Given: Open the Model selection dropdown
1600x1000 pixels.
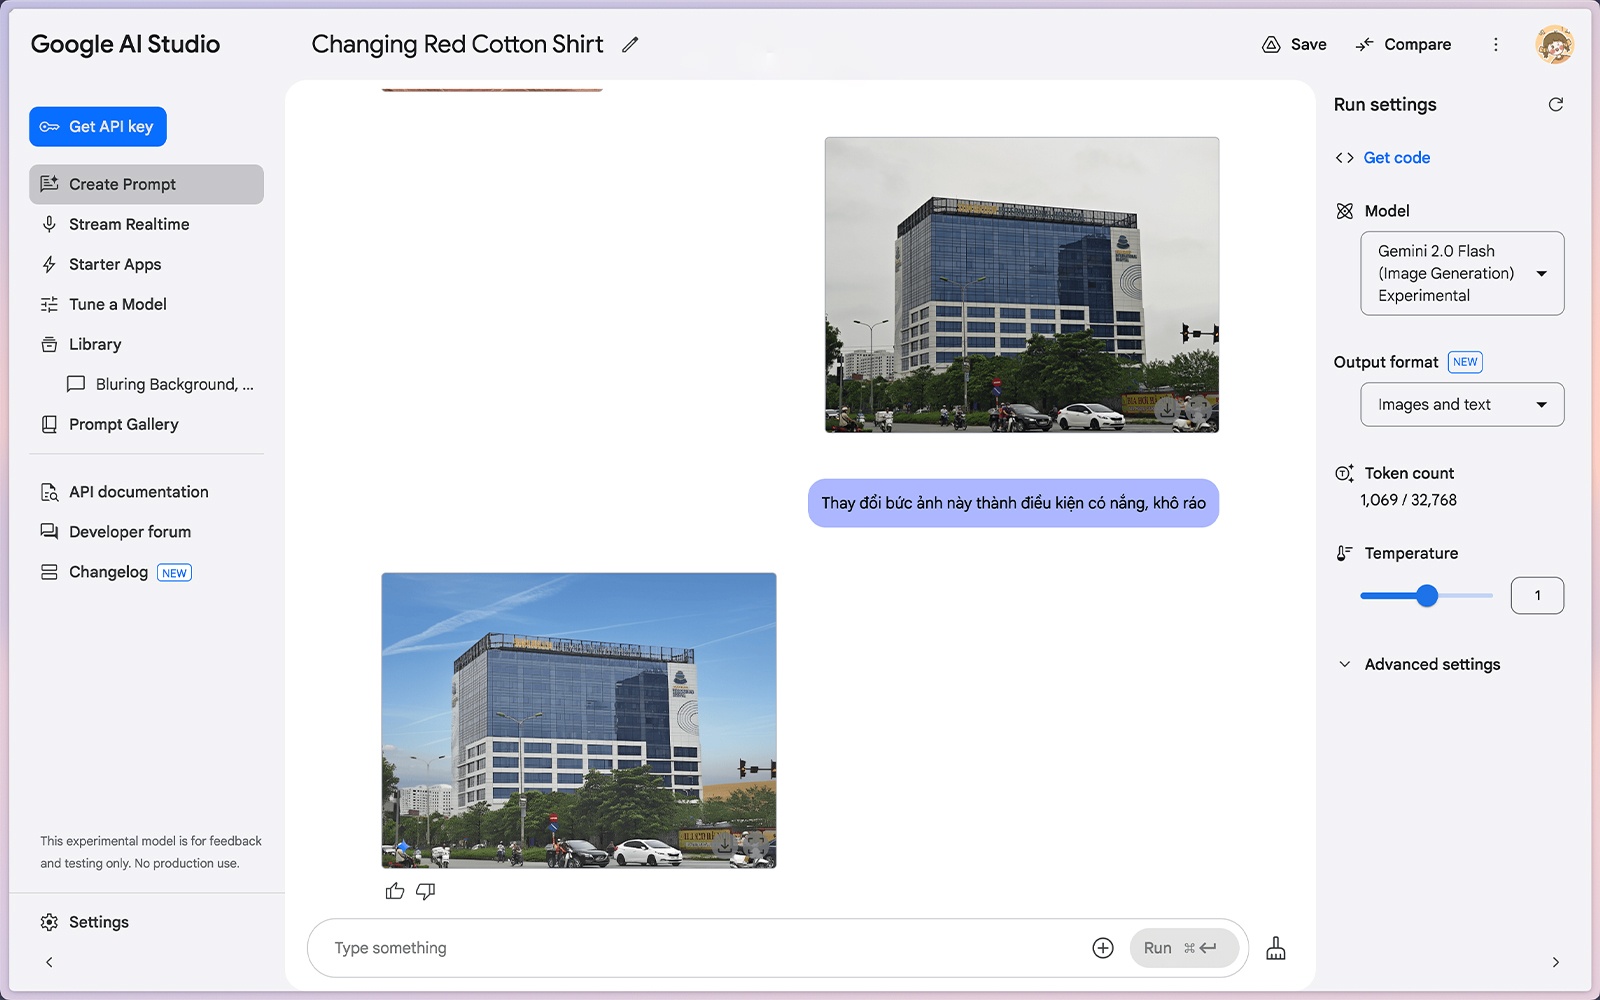Looking at the screenshot, I should point(1461,273).
